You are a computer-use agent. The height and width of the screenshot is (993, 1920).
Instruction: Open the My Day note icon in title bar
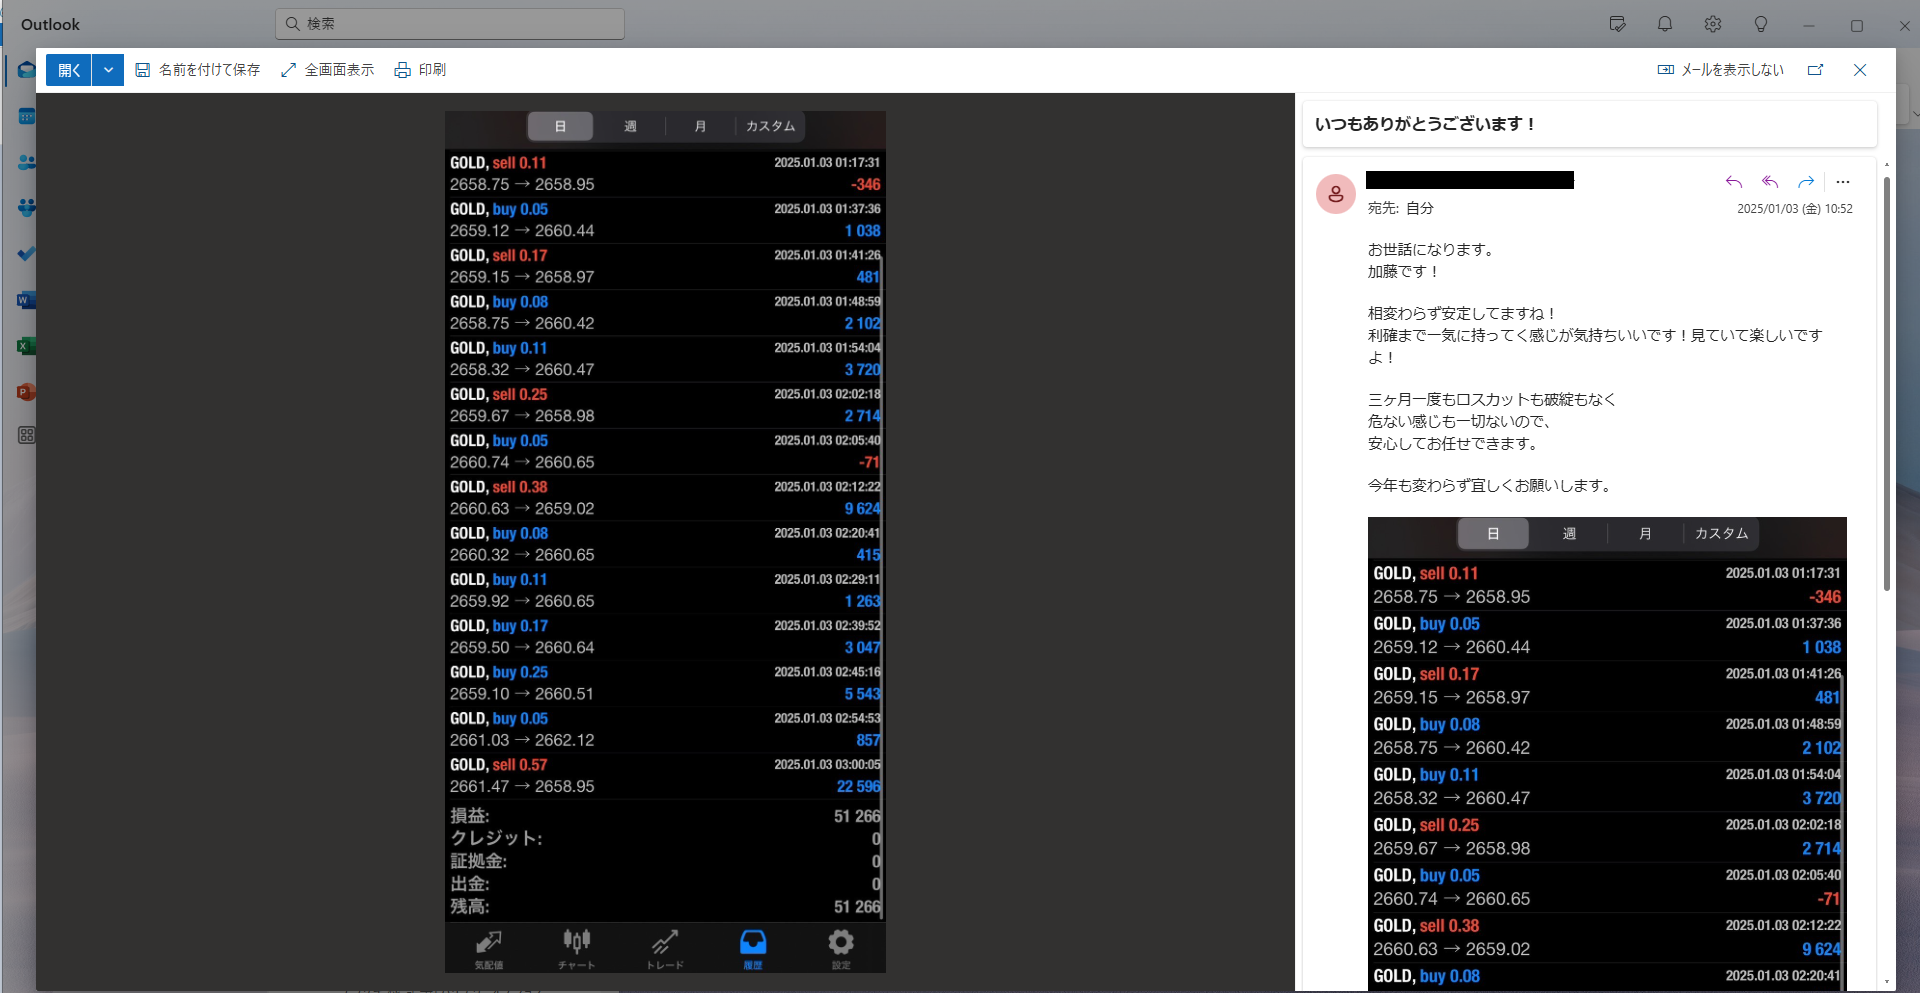[x=1617, y=24]
